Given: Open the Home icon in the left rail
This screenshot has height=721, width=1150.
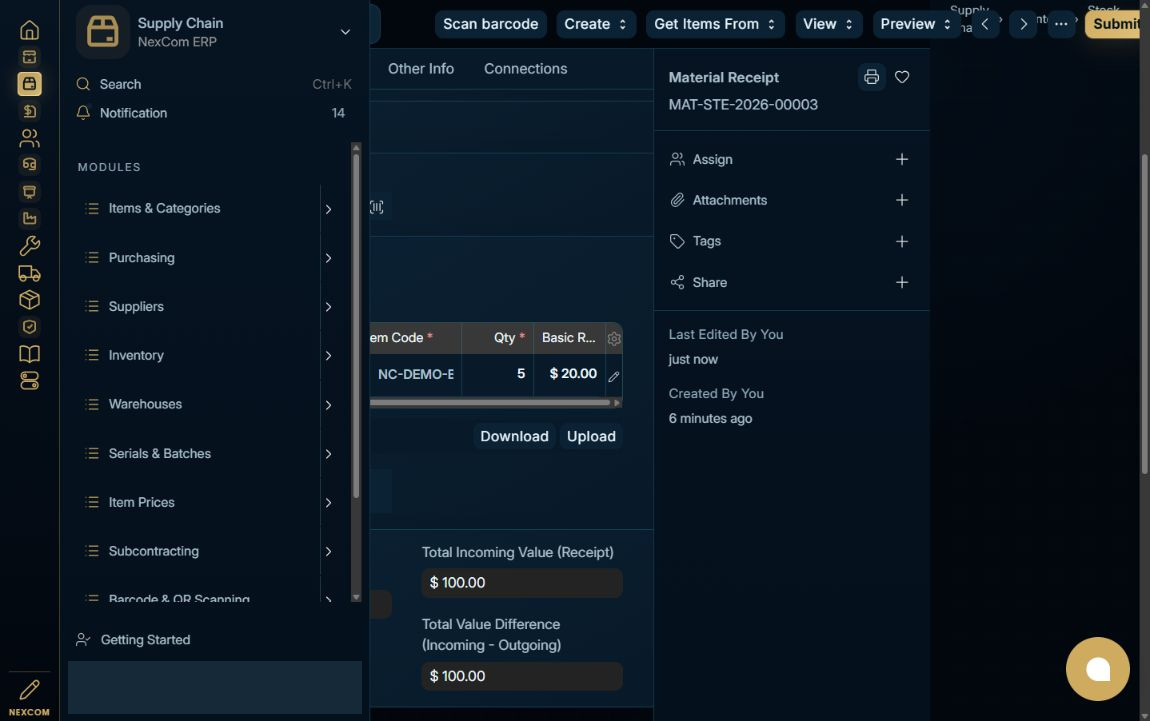Looking at the screenshot, I should (x=29, y=30).
